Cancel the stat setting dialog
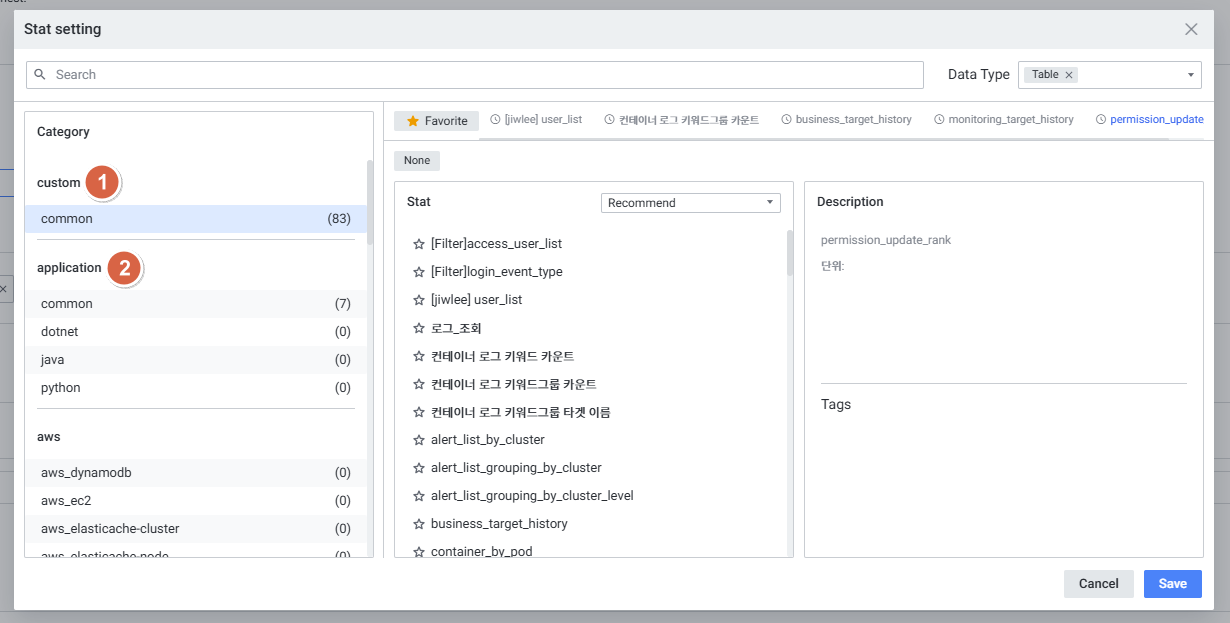Image resolution: width=1230 pixels, height=623 pixels. coord(1098,584)
